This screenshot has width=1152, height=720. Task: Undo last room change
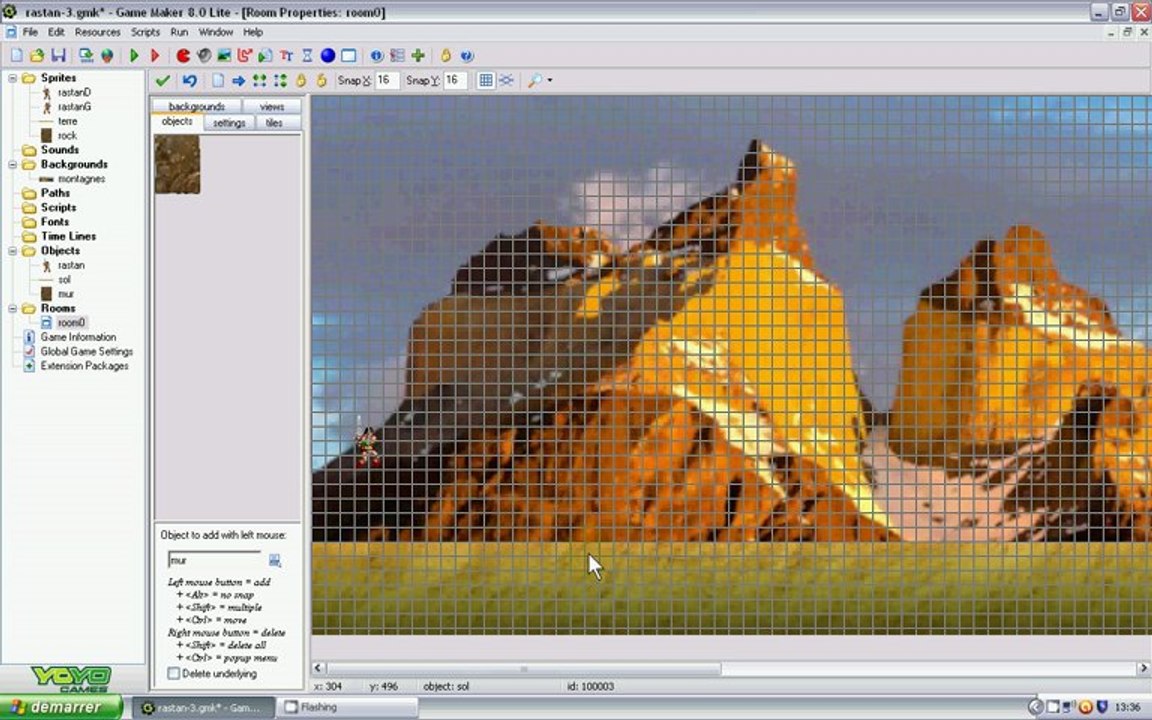pos(190,81)
